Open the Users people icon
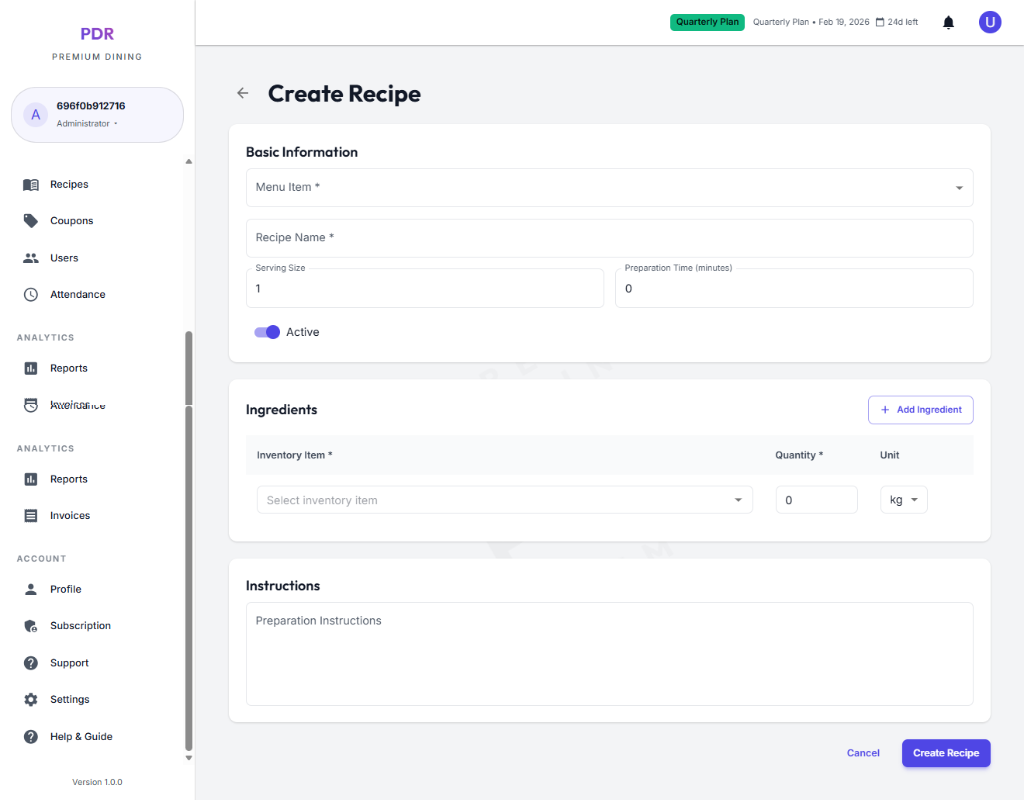Screen dimensions: 1024x800 [31, 258]
